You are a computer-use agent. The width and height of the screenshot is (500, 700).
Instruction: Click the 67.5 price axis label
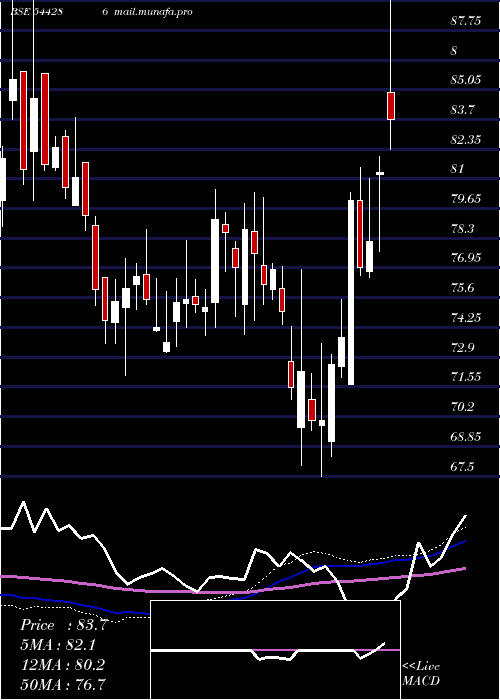(462, 467)
